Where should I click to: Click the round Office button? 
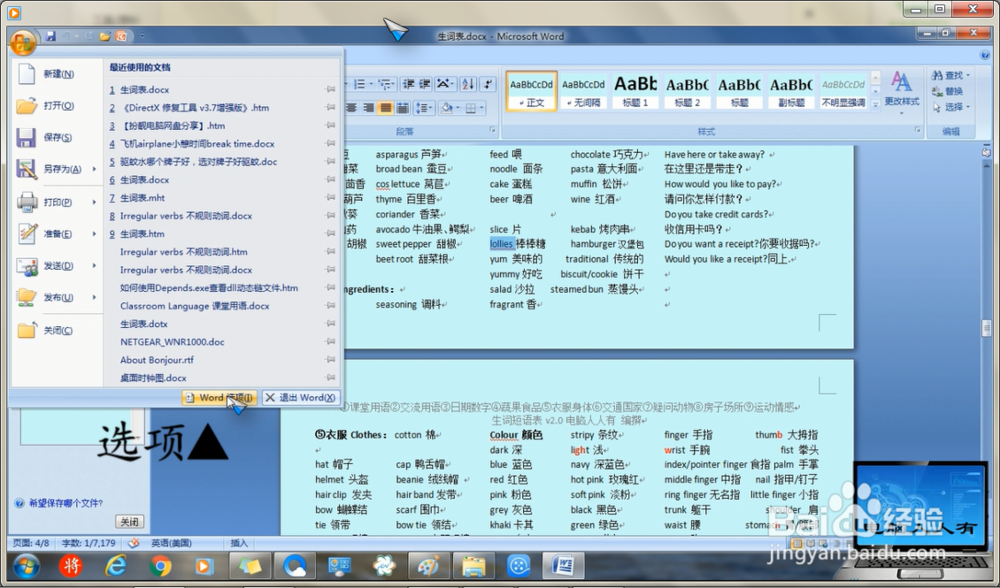pos(23,43)
